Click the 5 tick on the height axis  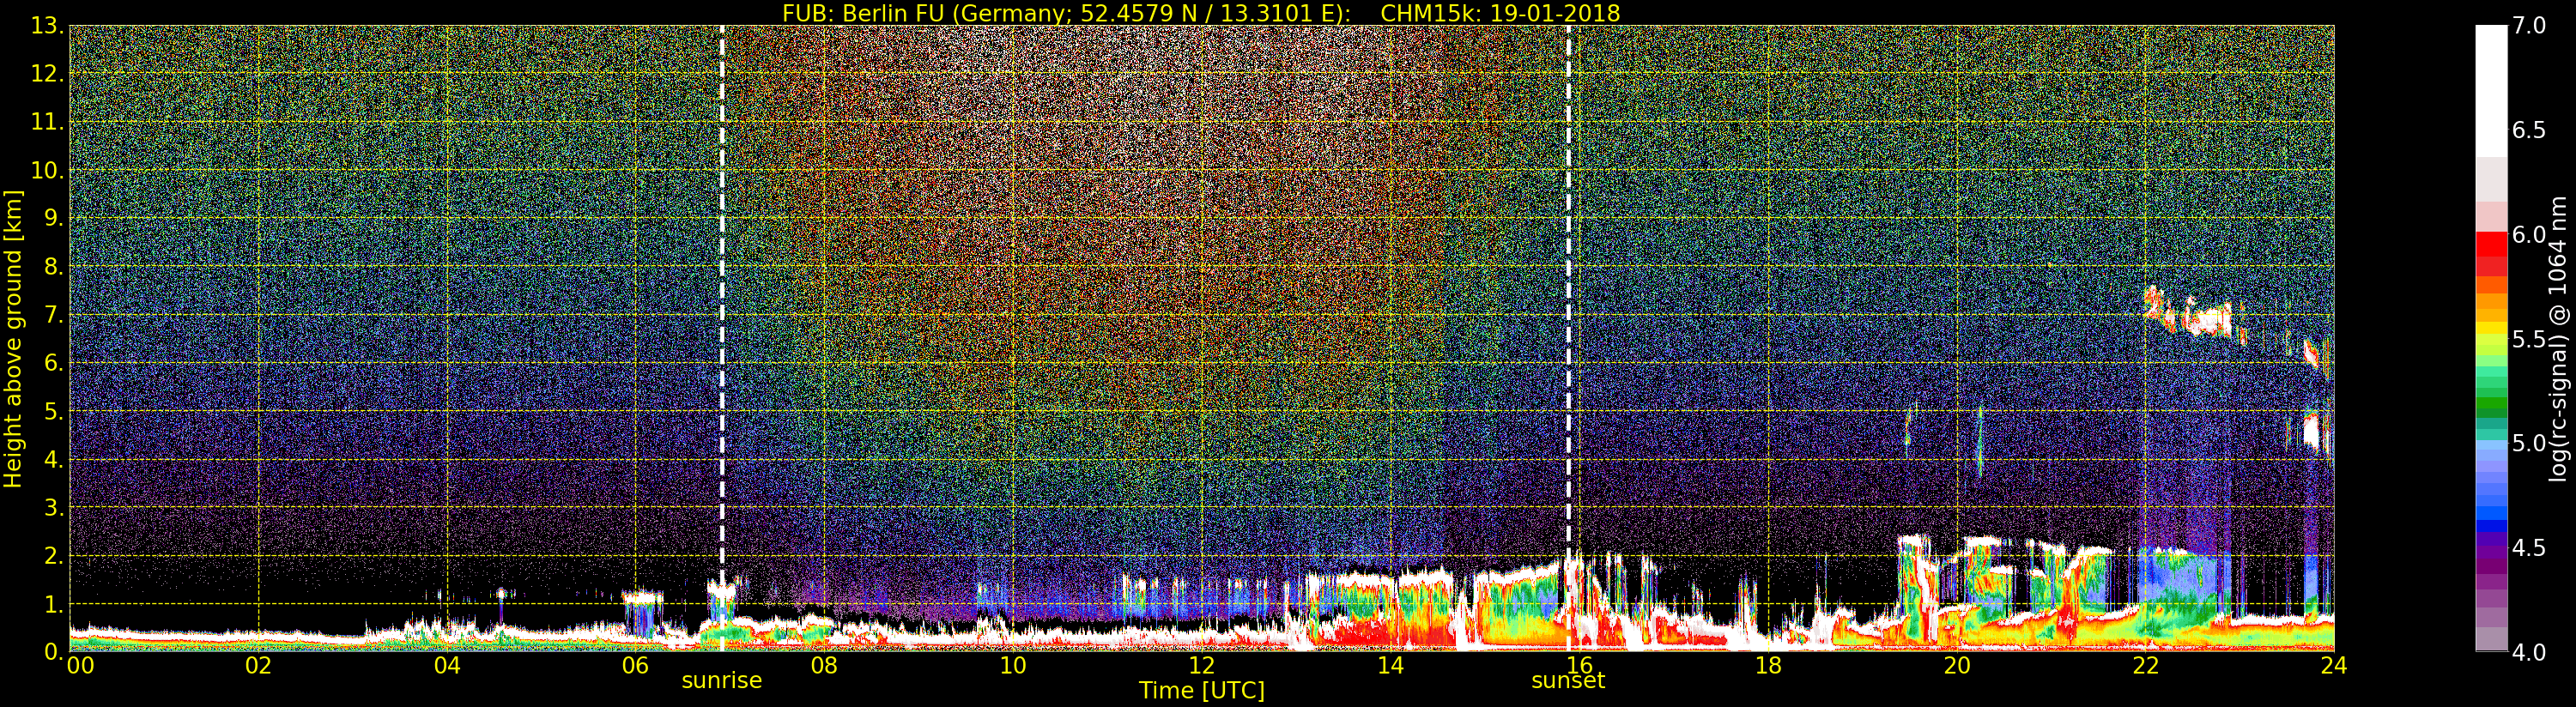pos(52,411)
